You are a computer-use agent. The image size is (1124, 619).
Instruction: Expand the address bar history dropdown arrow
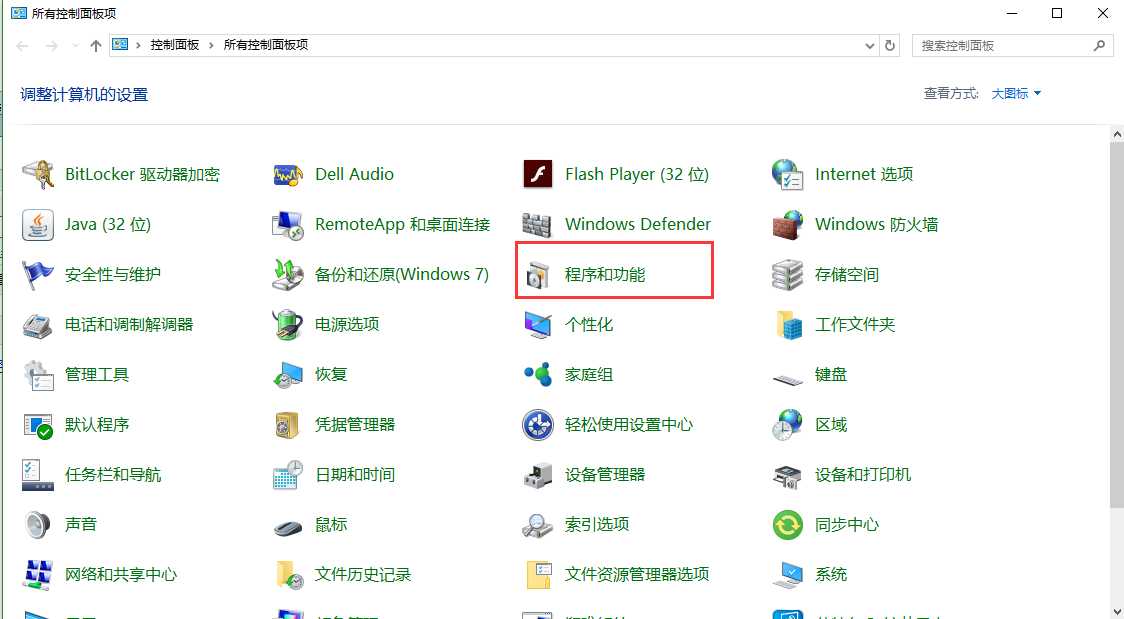pos(870,45)
